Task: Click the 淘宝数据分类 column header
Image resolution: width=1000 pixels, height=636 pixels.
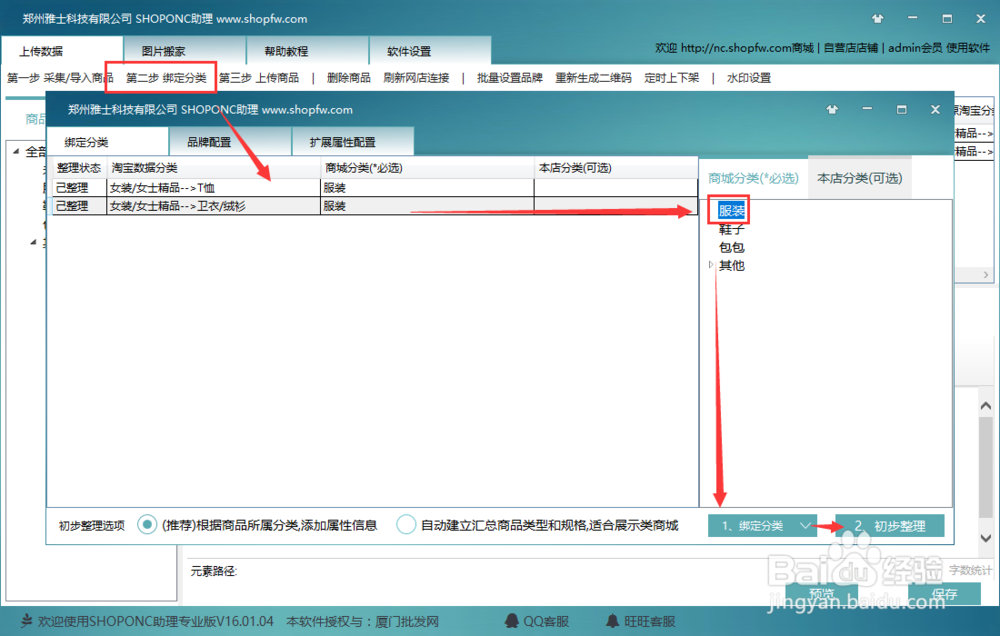Action: (214, 168)
